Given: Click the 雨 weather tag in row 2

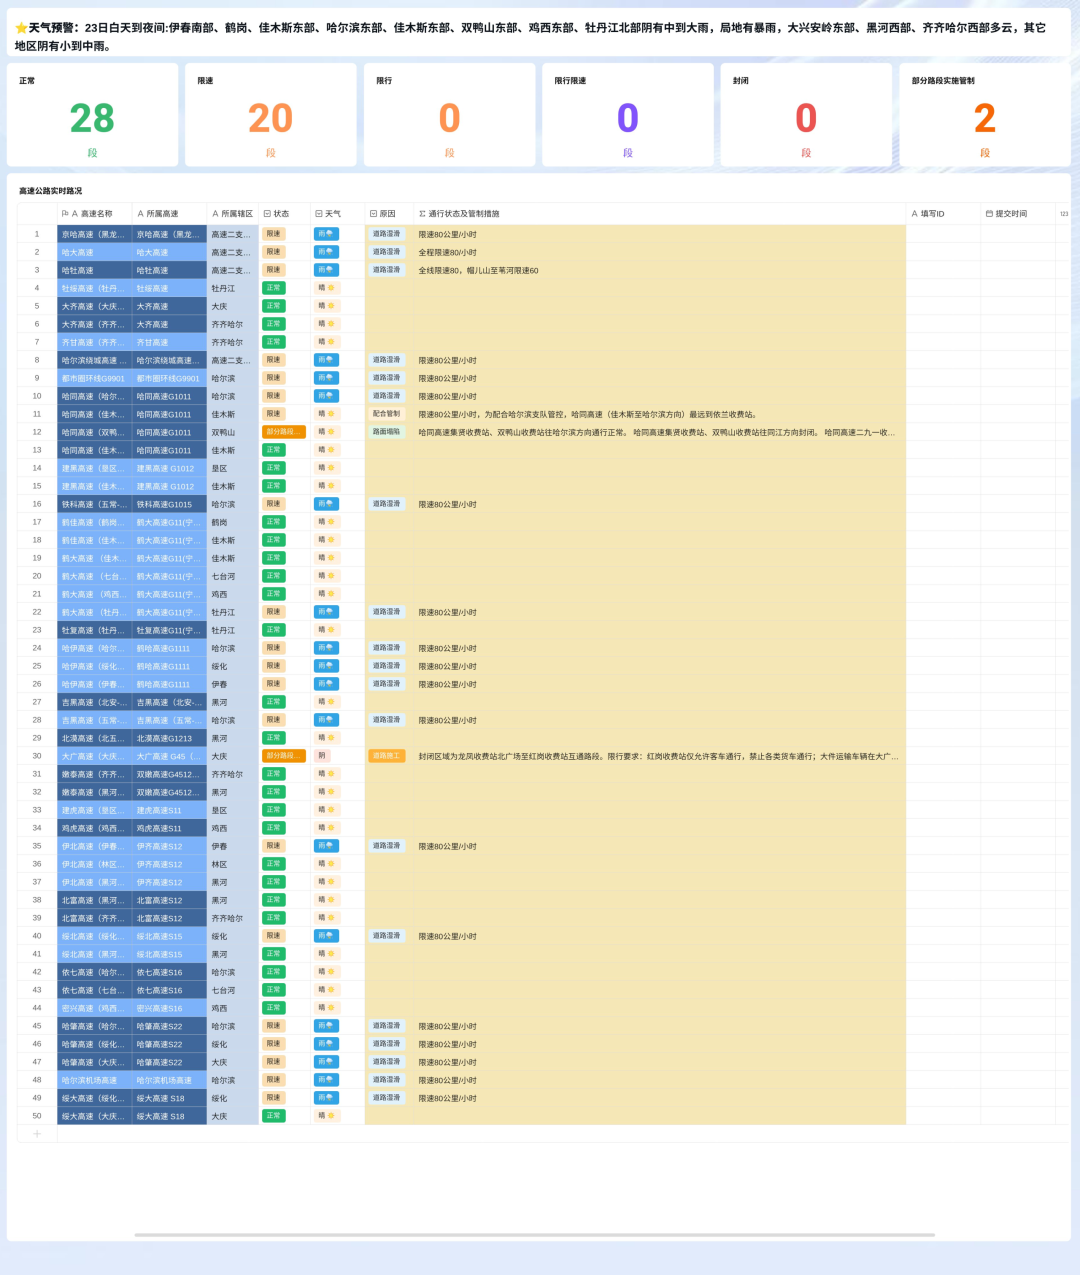Looking at the screenshot, I should tap(326, 252).
